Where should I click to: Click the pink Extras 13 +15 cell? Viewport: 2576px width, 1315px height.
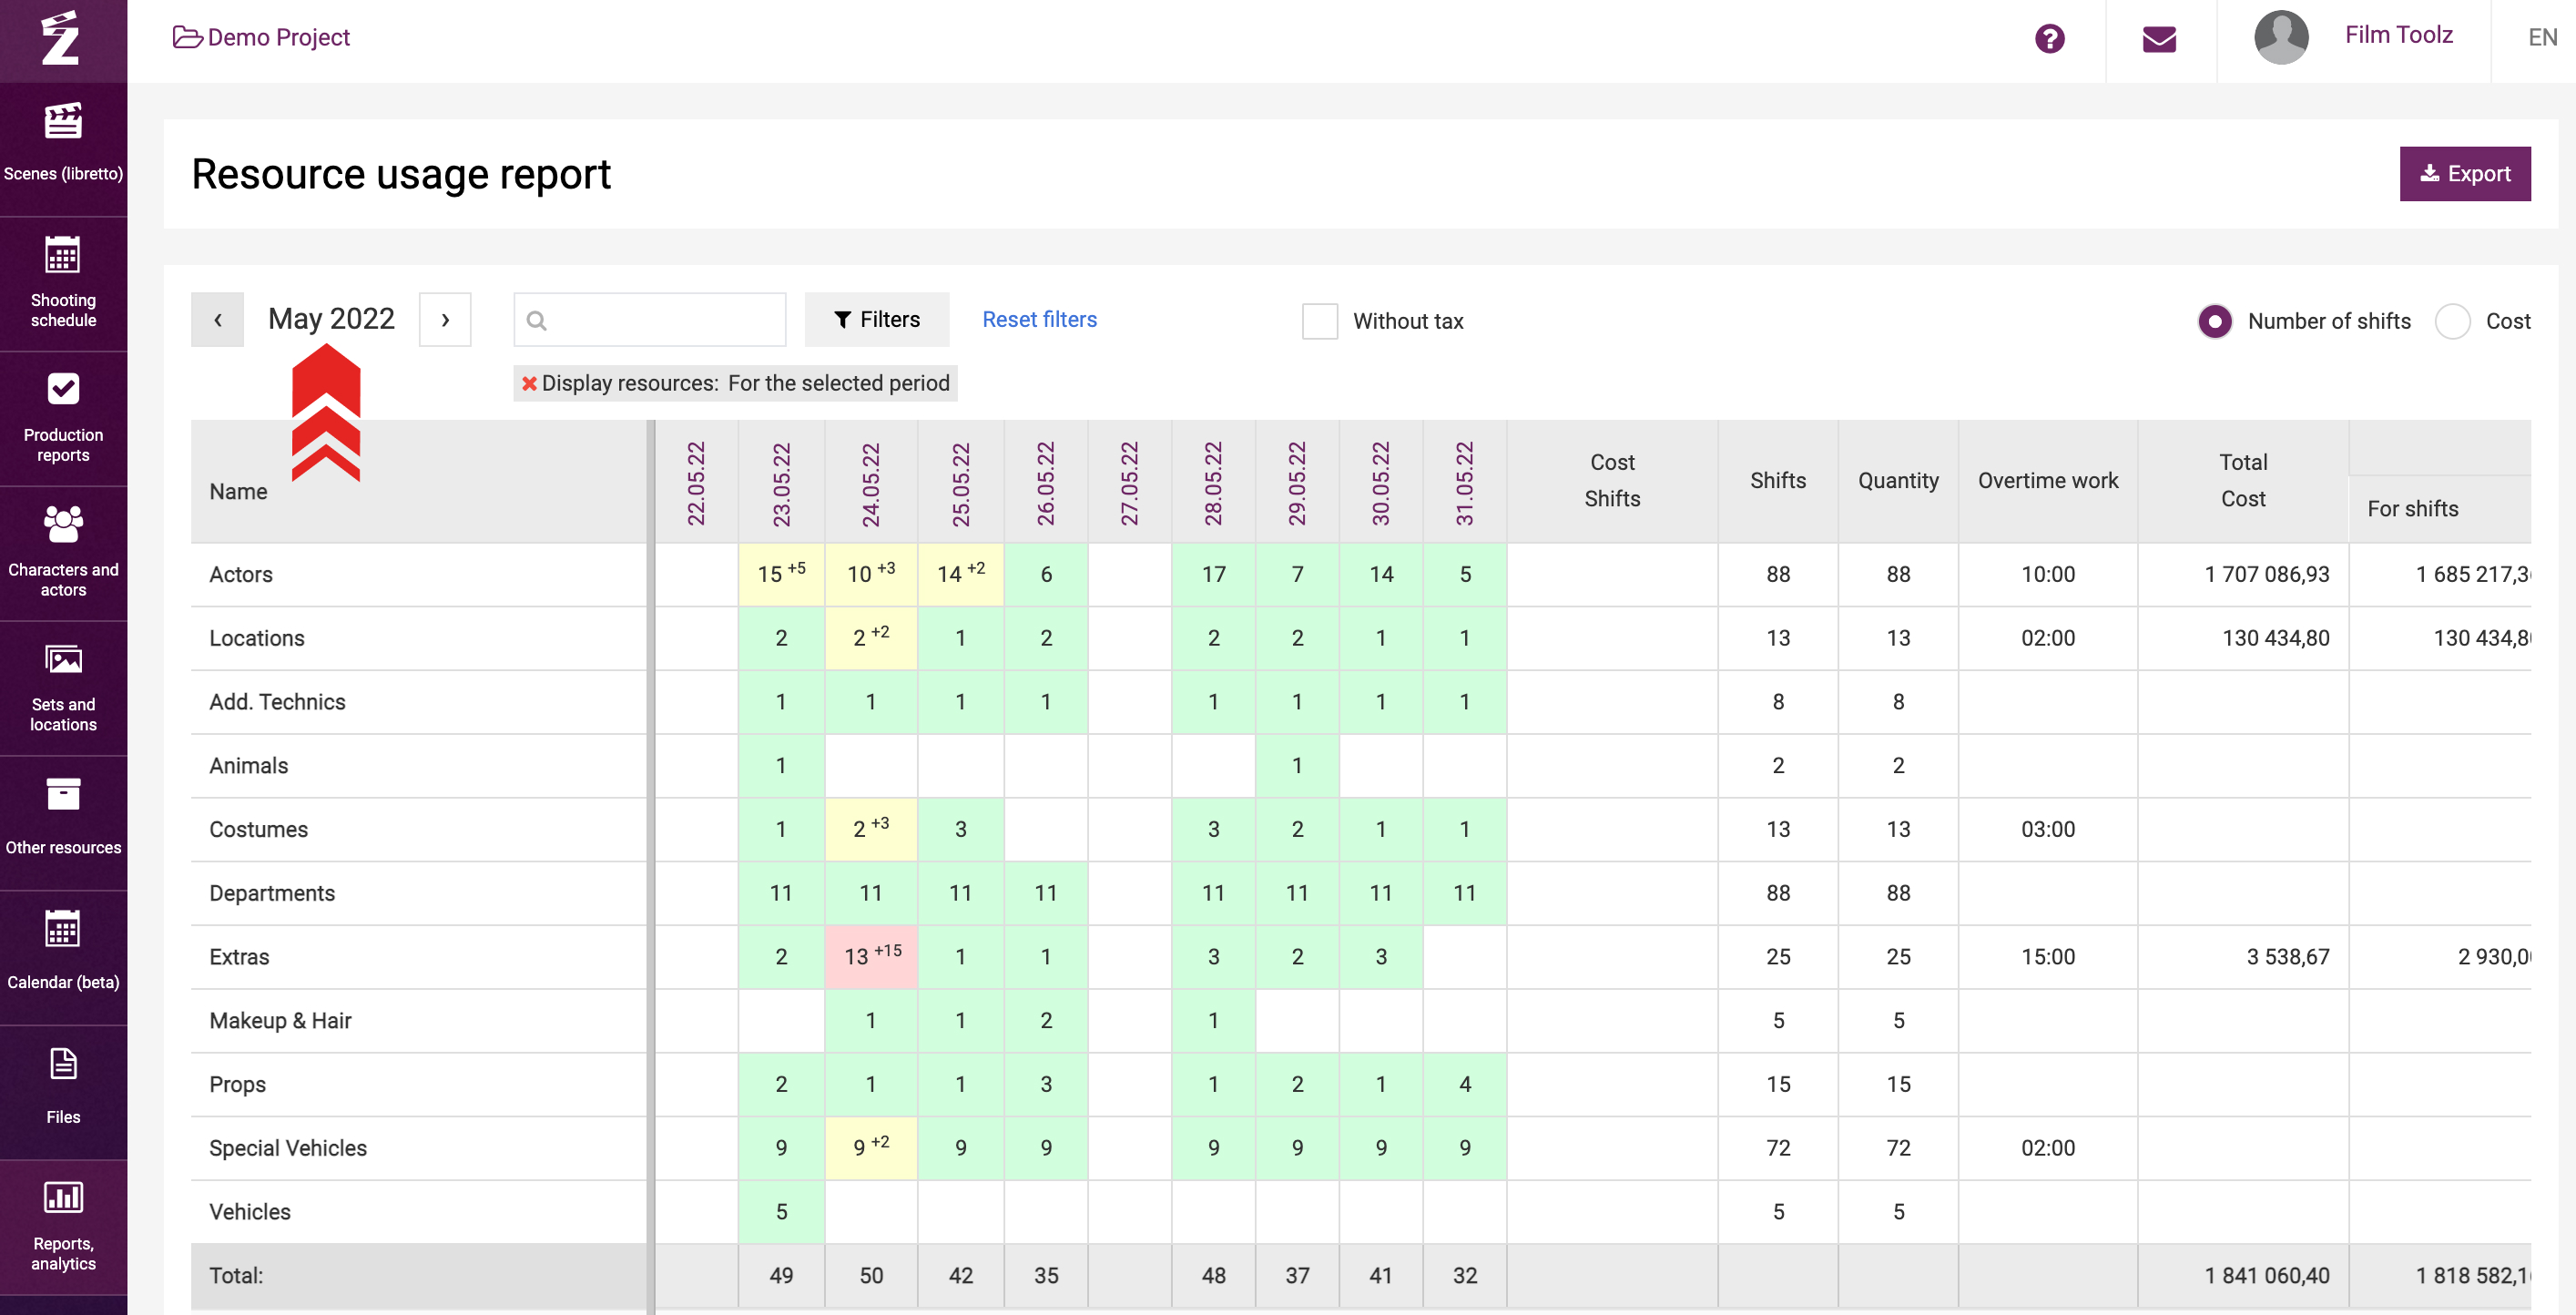pos(871,957)
